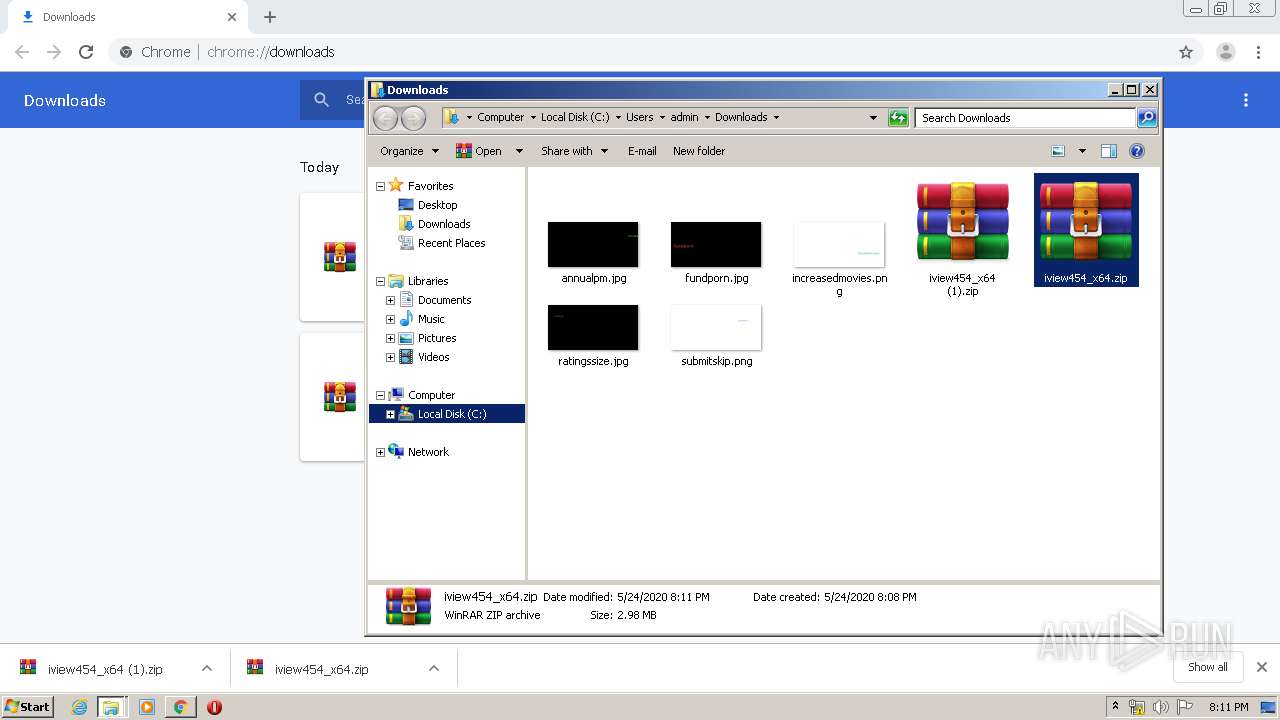The width and height of the screenshot is (1280, 720).
Task: Select Downloads in Favorites
Action: 444,224
